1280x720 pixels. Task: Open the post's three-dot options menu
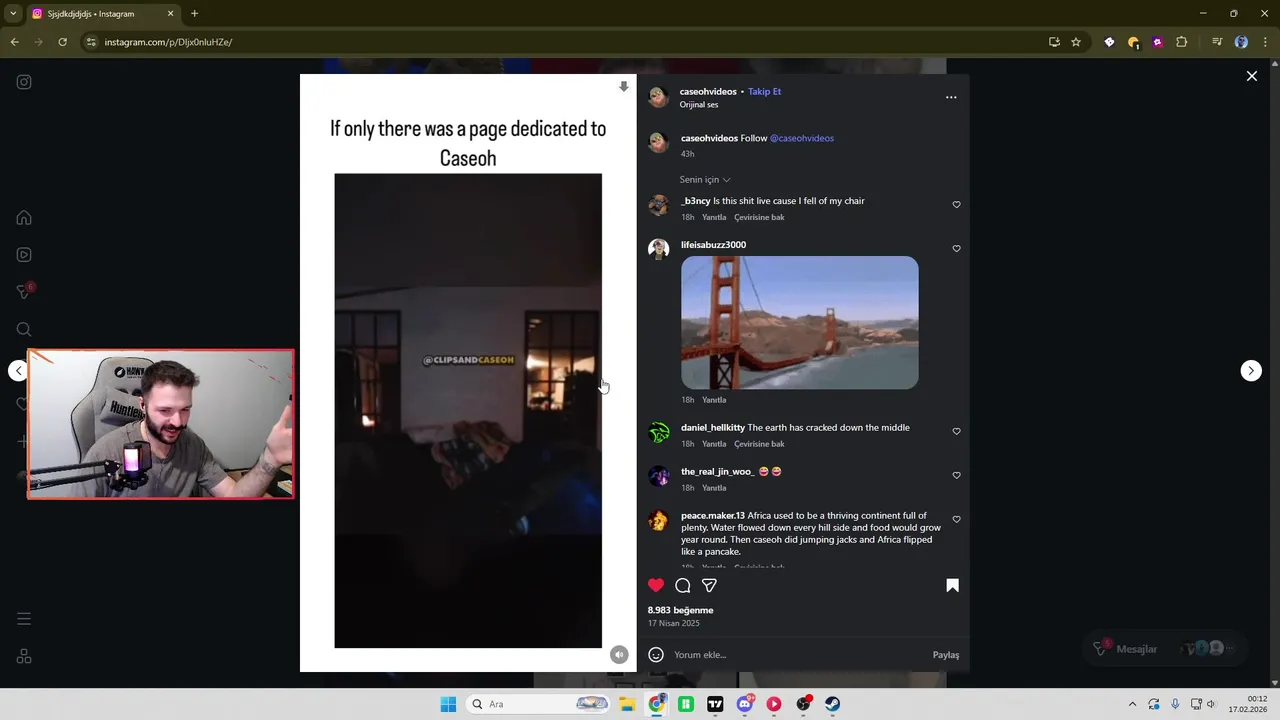click(951, 97)
